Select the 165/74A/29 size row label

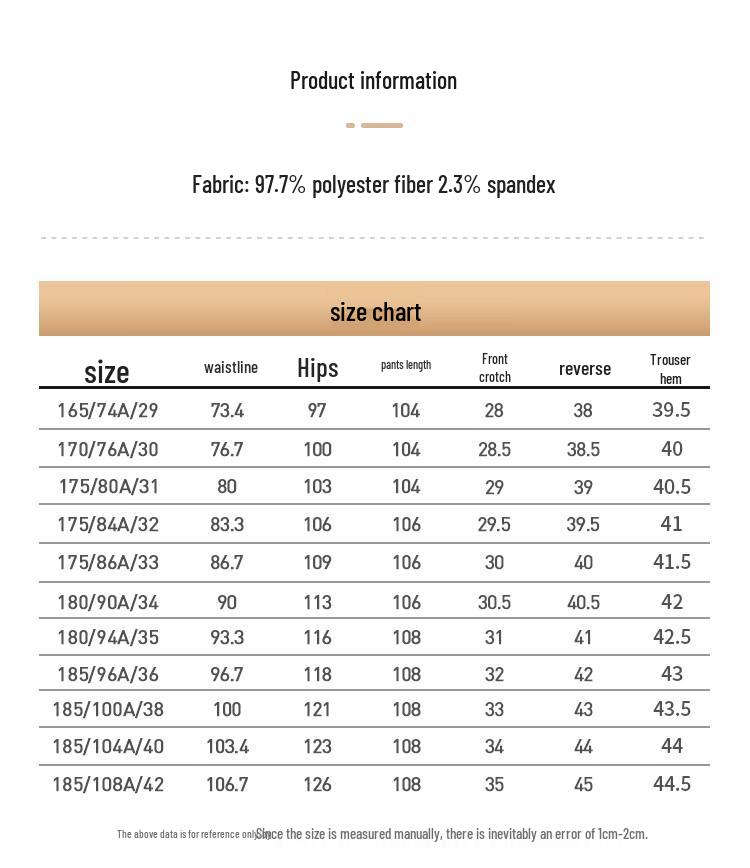click(x=108, y=410)
